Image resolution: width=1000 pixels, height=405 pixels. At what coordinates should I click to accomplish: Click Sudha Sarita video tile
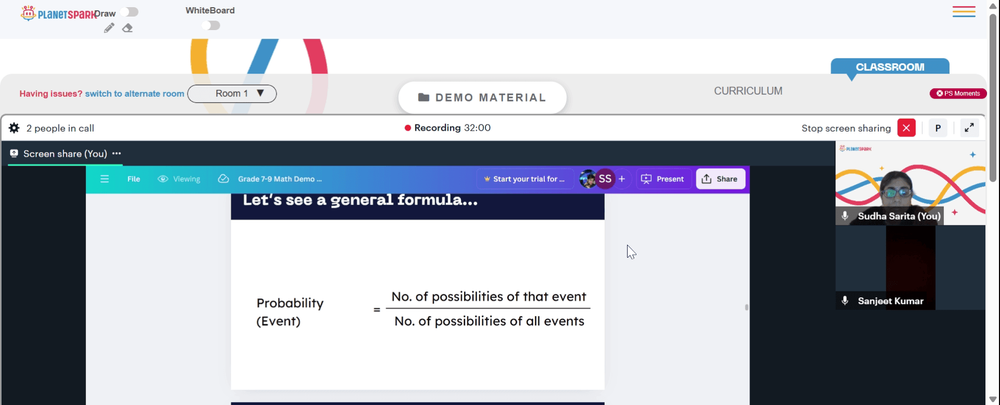click(x=910, y=182)
